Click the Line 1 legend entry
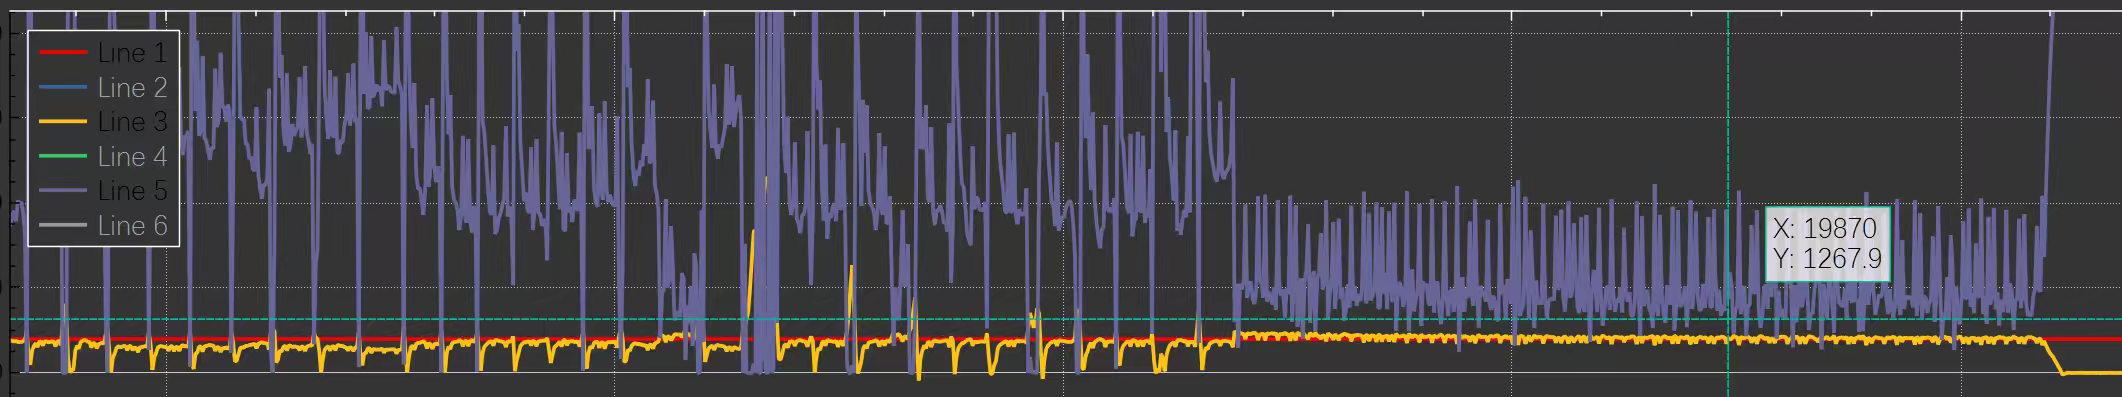The width and height of the screenshot is (2122, 397). [103, 53]
